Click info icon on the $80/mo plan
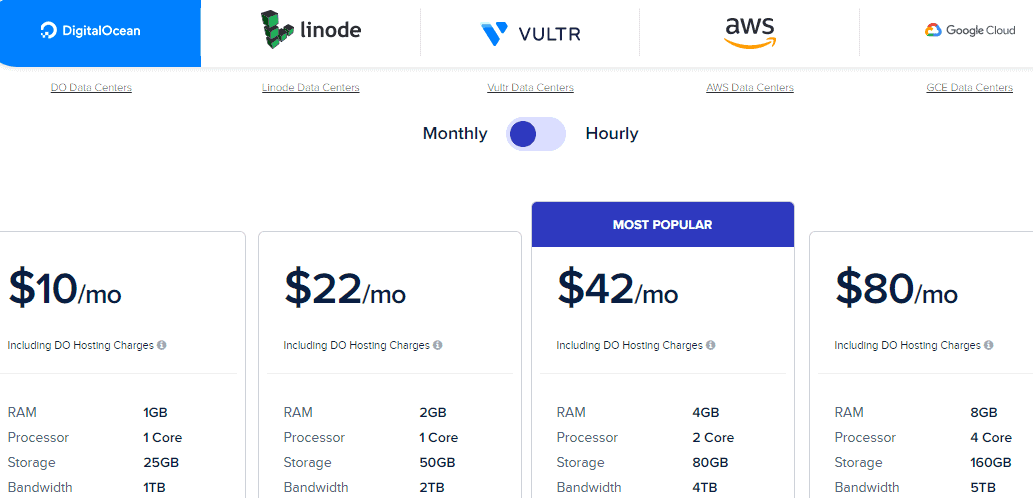 coord(988,345)
